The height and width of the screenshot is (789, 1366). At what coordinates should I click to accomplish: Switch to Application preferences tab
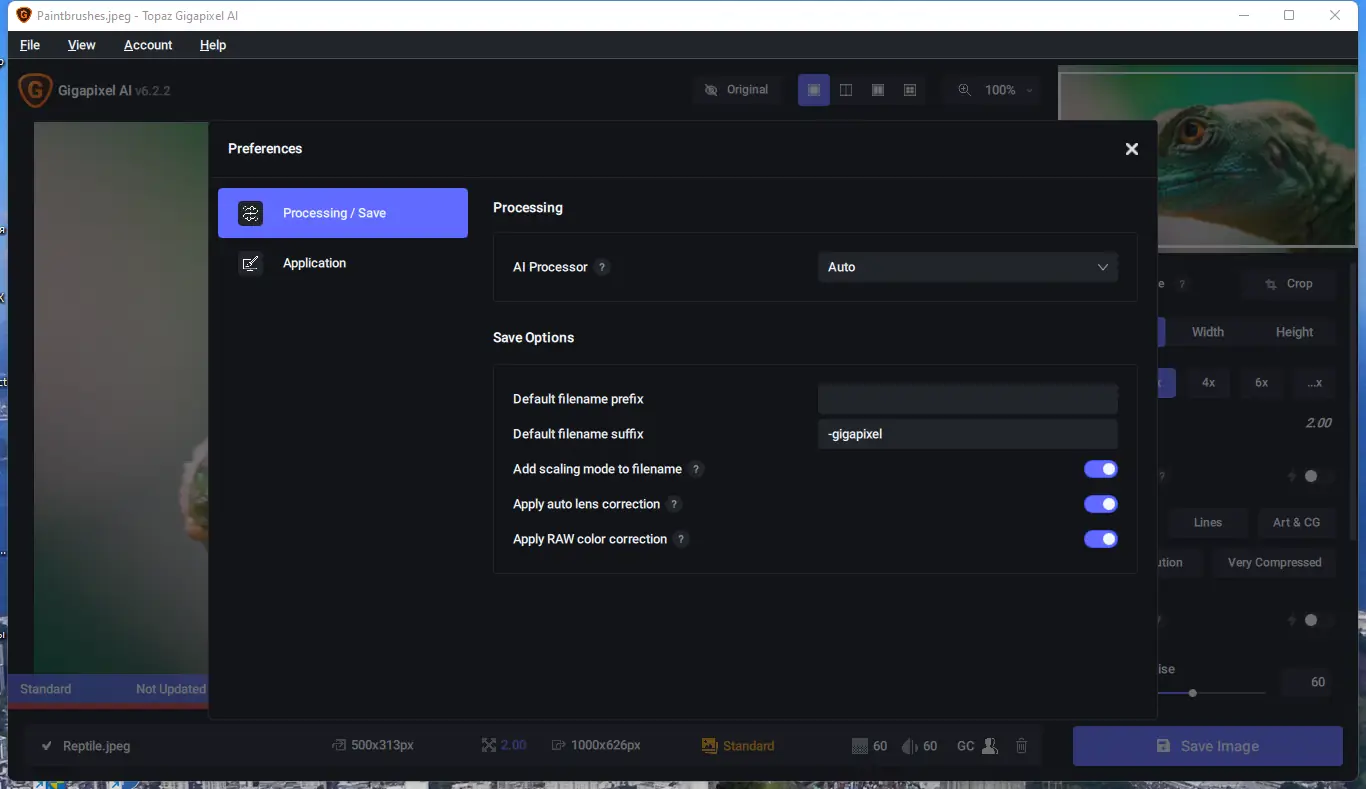coord(343,263)
